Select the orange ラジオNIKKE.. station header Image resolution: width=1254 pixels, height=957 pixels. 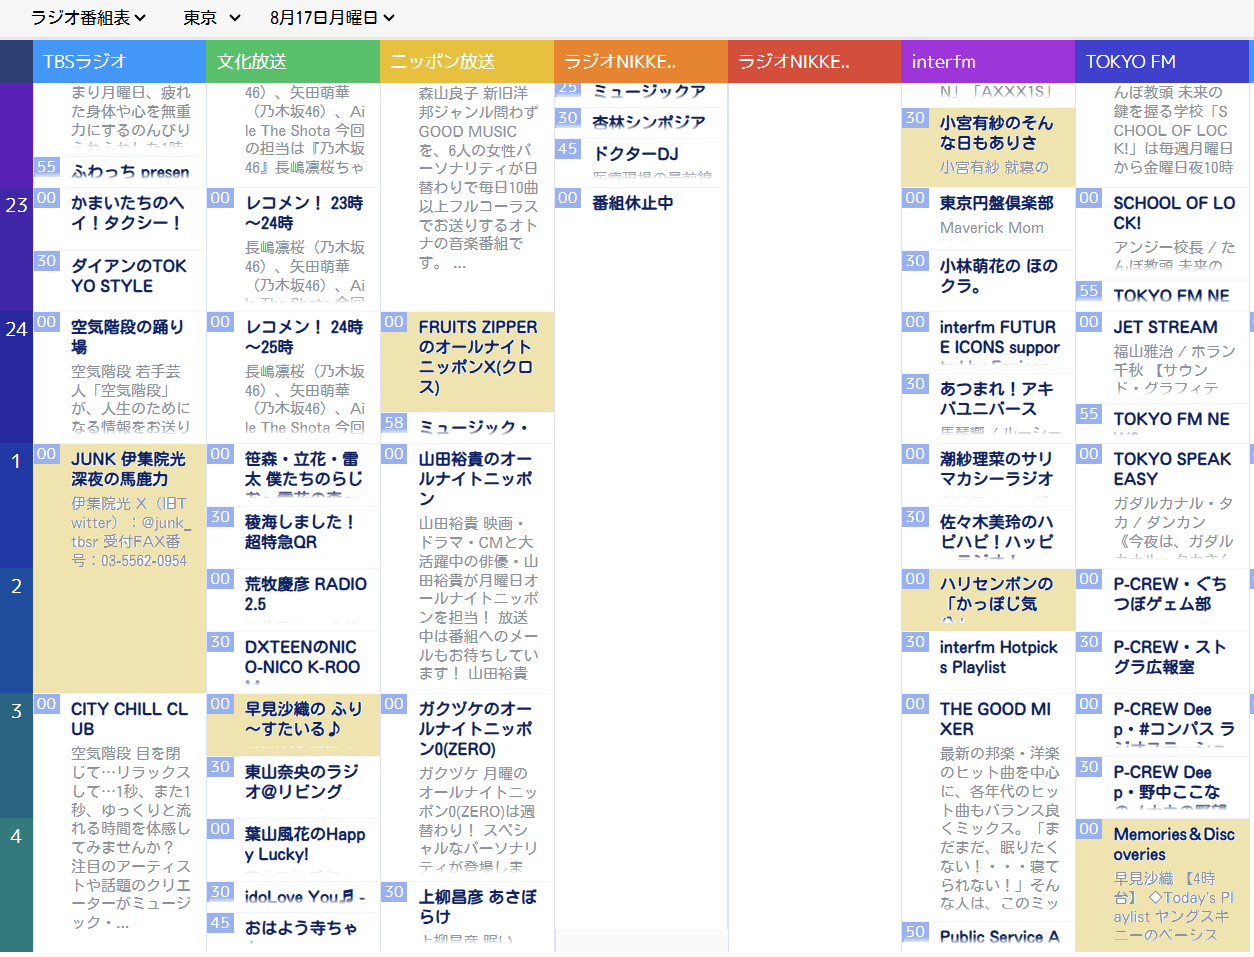coord(641,61)
